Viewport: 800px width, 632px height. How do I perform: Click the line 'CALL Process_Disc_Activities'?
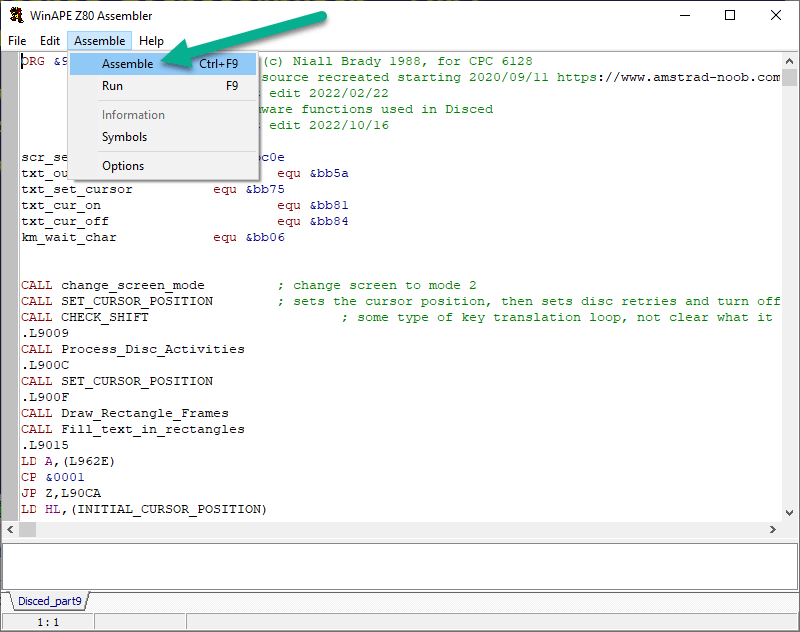133,349
